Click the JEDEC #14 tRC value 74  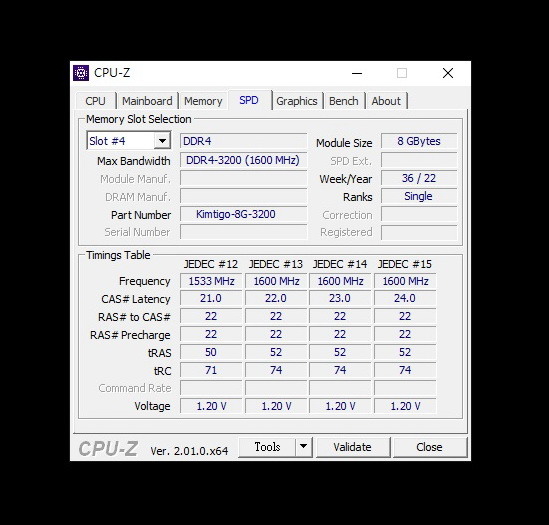click(x=340, y=370)
